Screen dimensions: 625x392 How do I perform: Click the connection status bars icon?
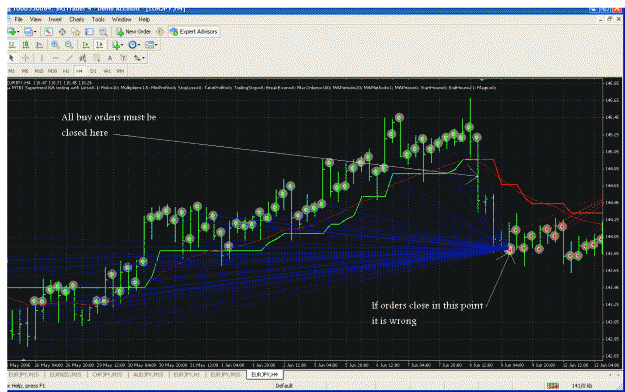[x=552, y=386]
